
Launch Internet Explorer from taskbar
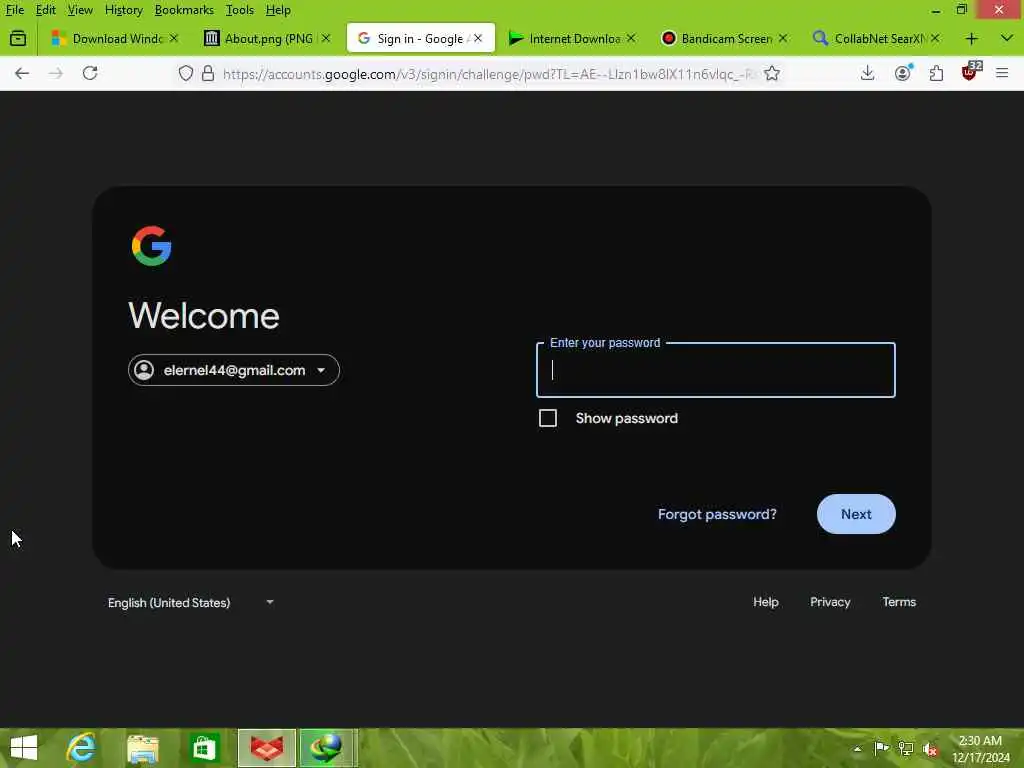[81, 748]
